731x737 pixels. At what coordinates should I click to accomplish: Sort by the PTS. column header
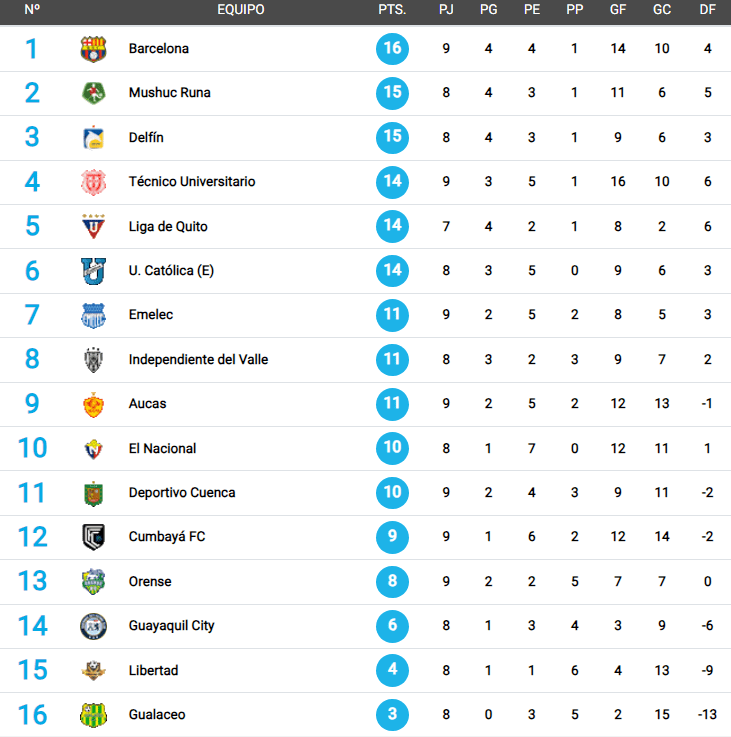392,9
